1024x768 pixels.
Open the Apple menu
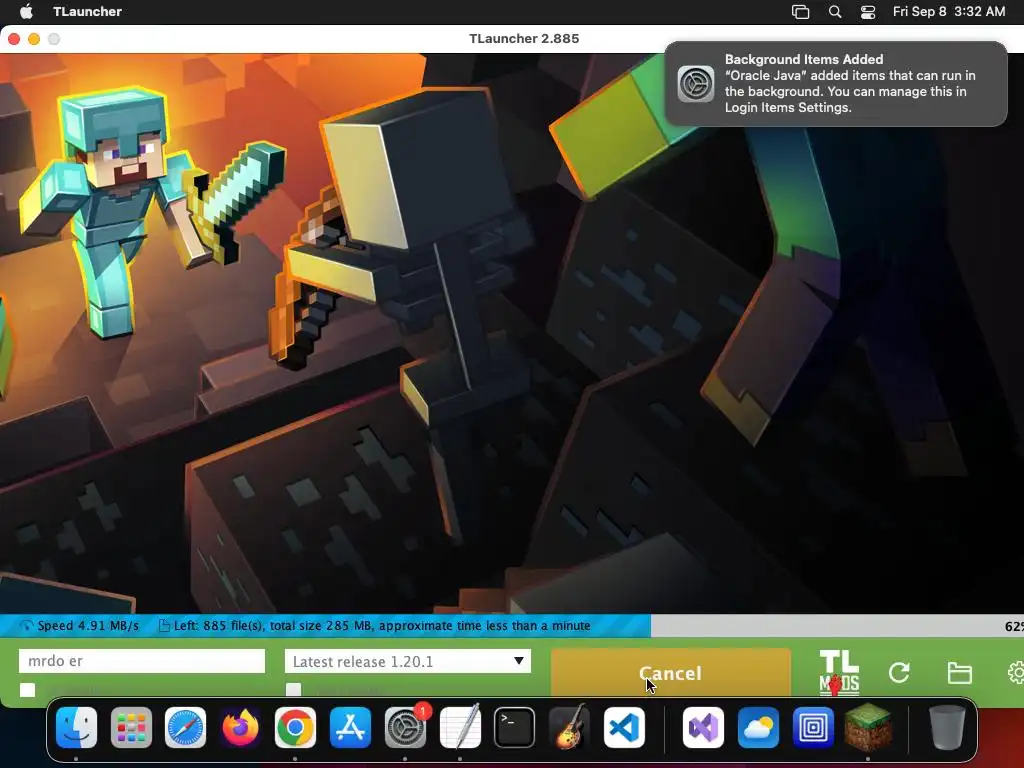26,11
